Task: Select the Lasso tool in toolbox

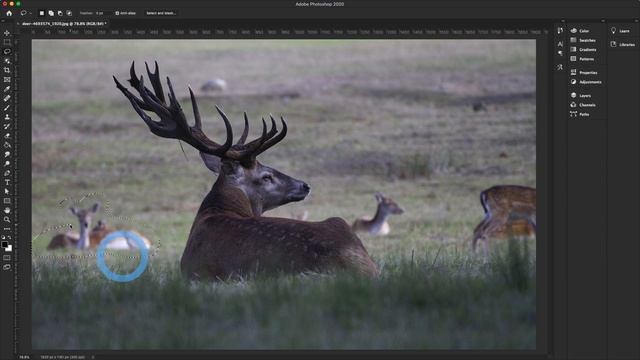Action: coord(7,51)
